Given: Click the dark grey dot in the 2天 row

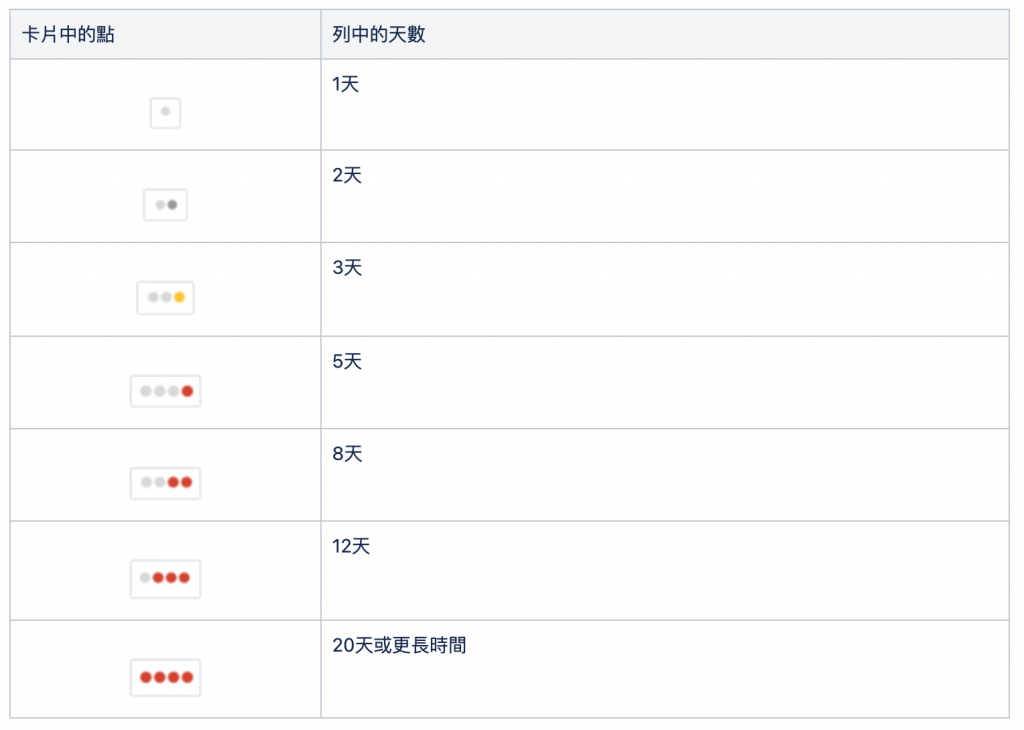Looking at the screenshot, I should (x=172, y=205).
